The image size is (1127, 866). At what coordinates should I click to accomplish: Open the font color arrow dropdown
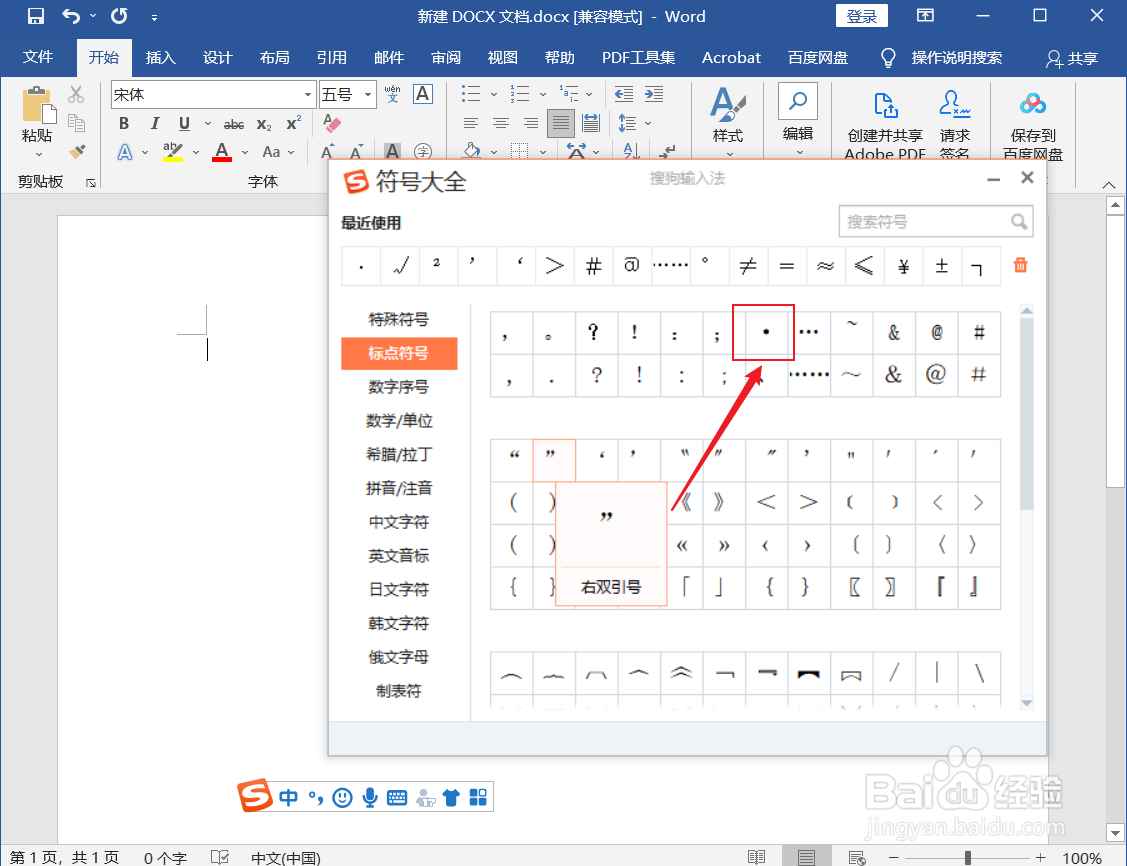click(244, 152)
